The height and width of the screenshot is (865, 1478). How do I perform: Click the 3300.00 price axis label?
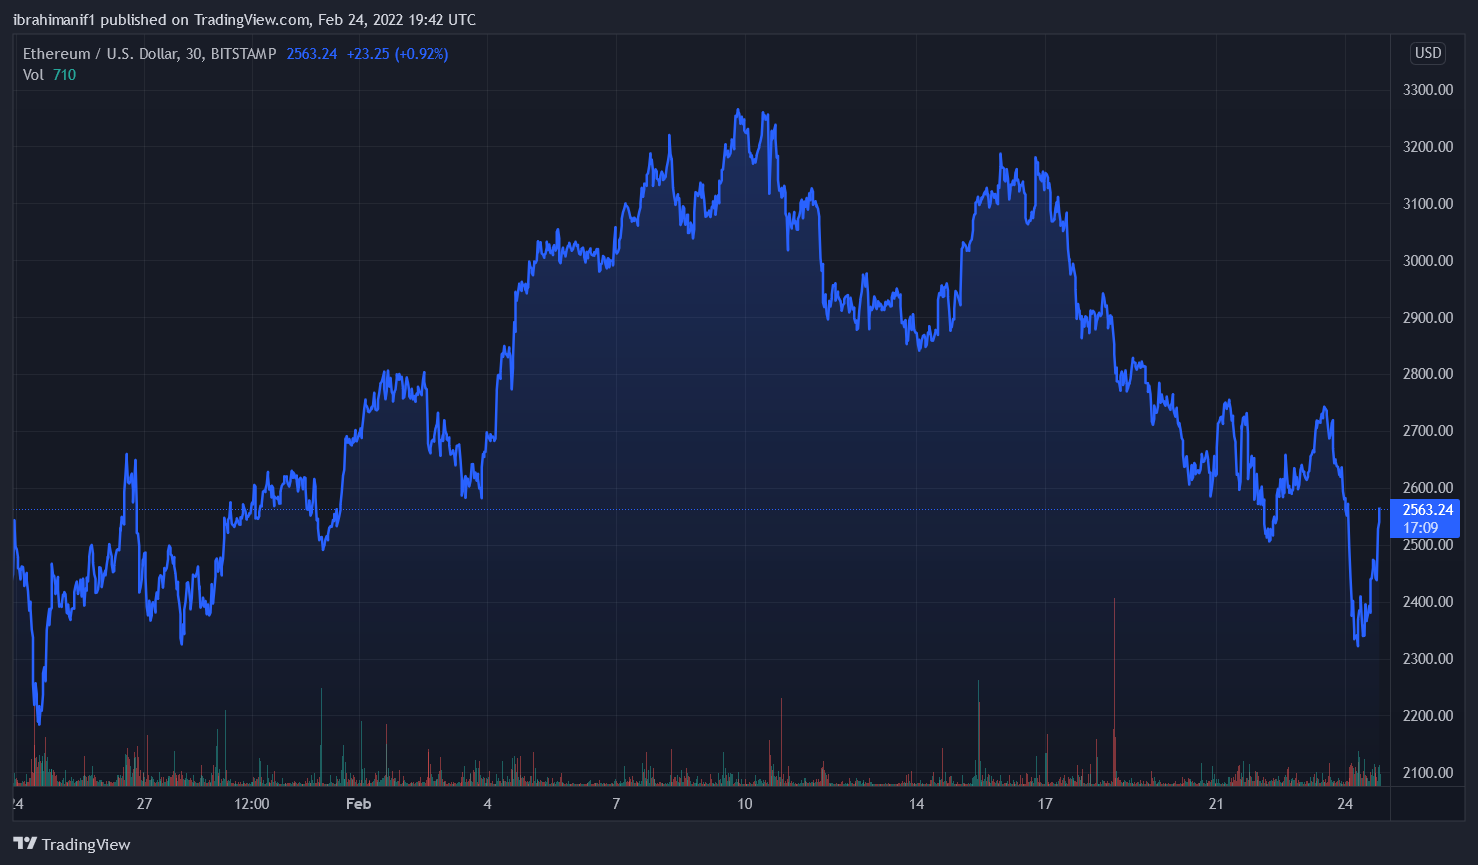pyautogui.click(x=1427, y=90)
